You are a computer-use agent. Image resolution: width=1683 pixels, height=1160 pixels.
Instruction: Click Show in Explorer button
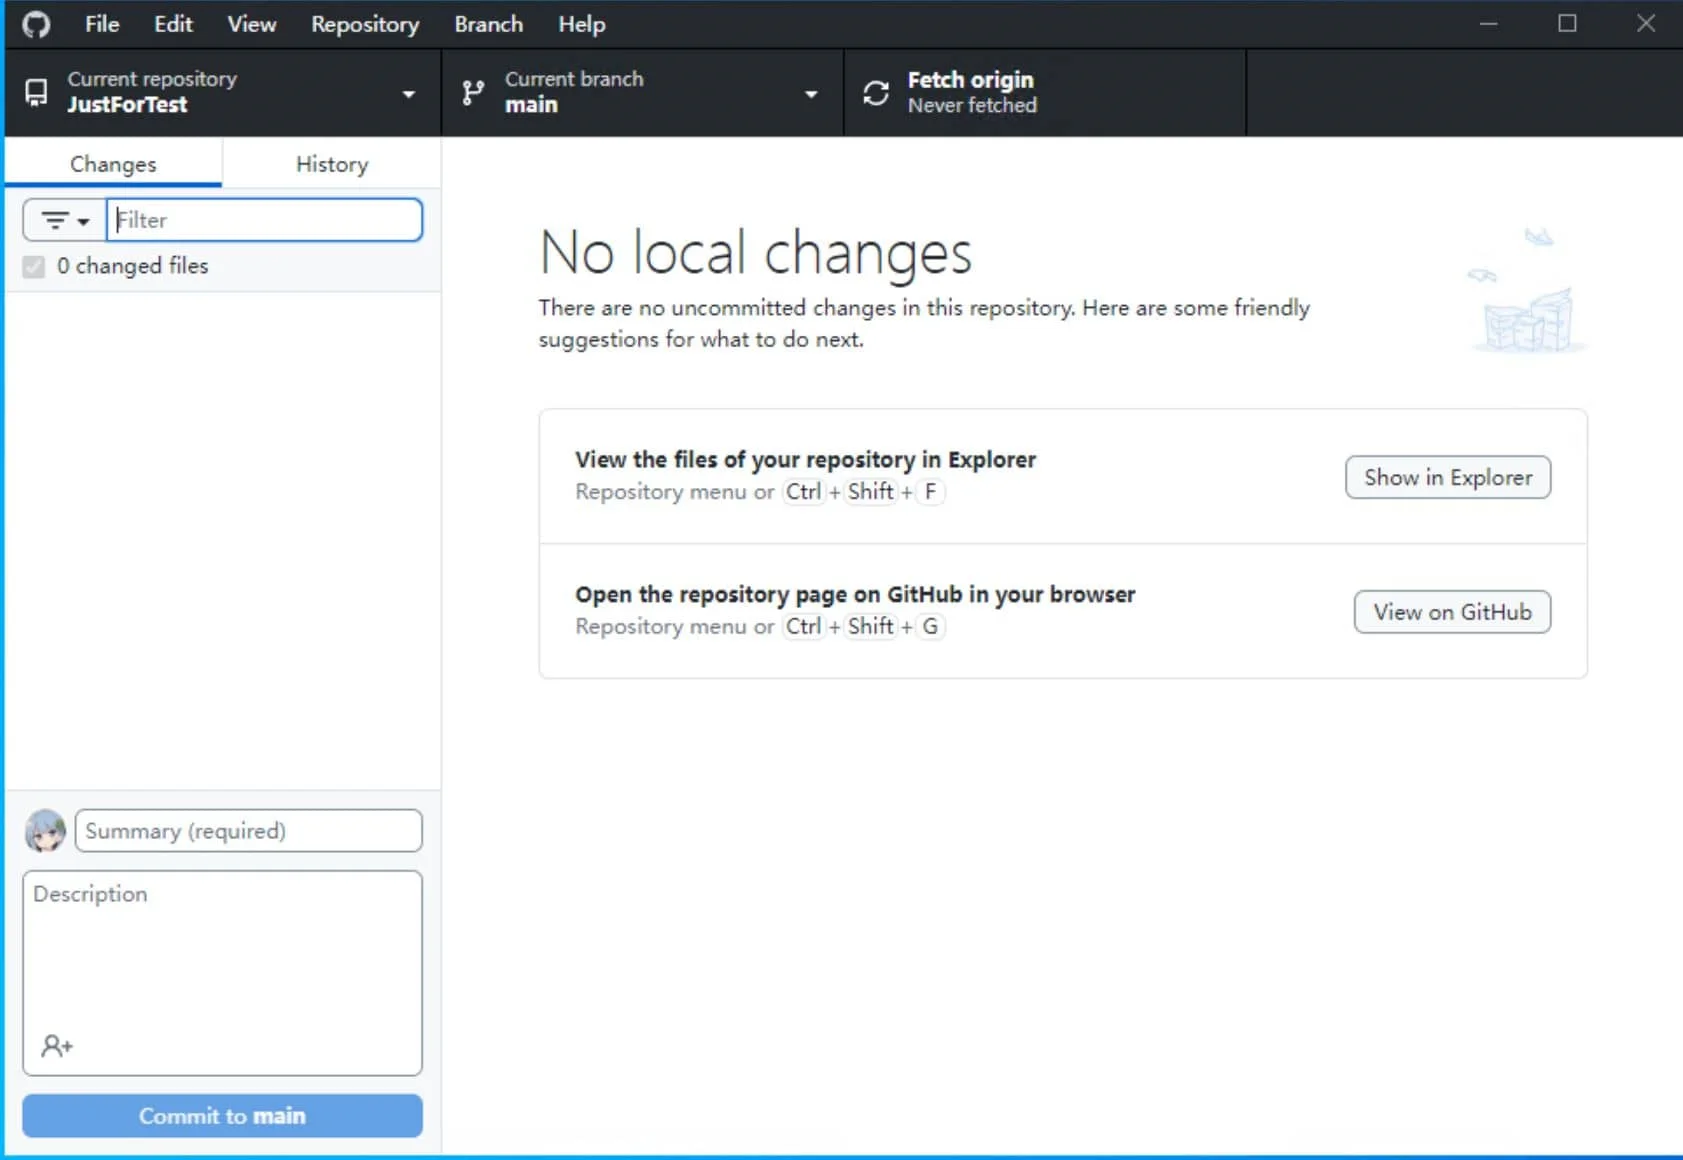pos(1448,477)
